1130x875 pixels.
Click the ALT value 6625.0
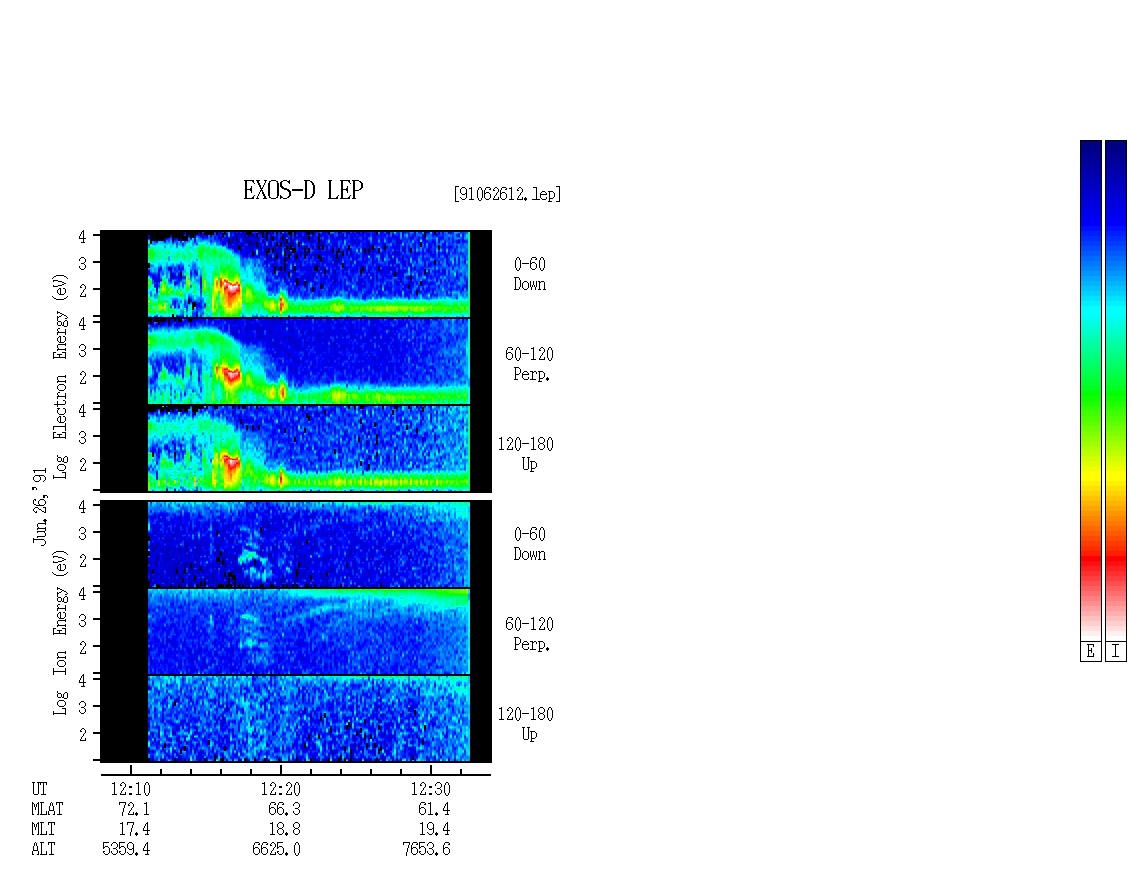point(276,850)
